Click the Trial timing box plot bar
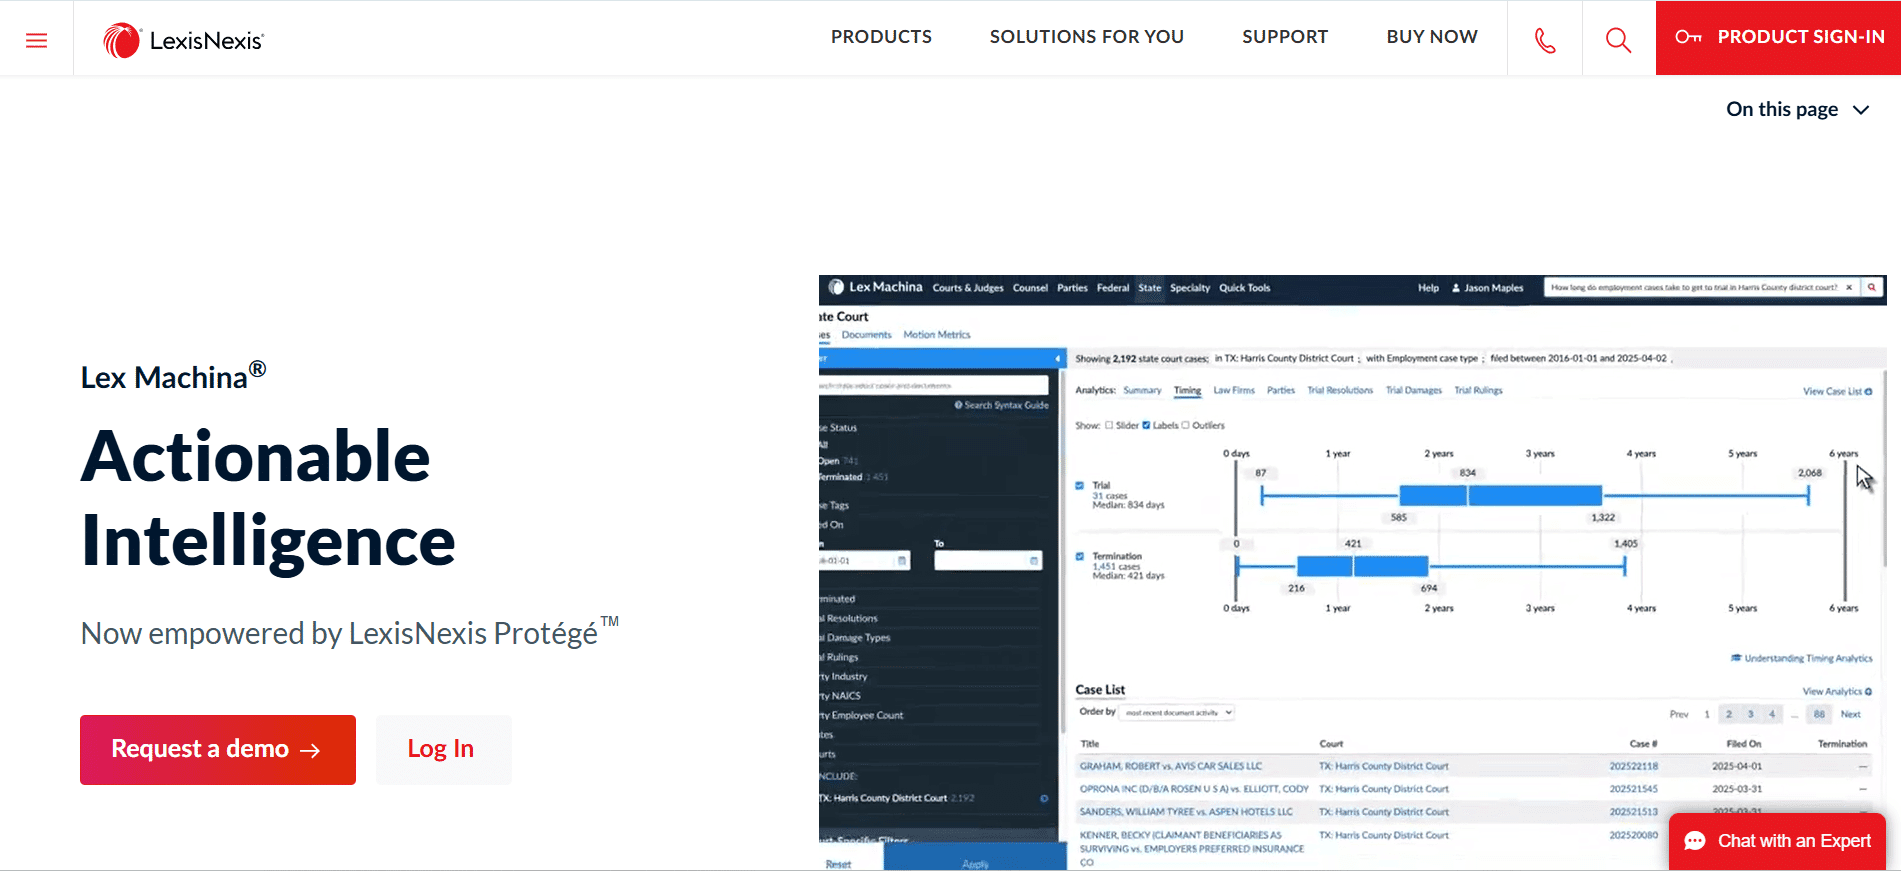The width and height of the screenshot is (1901, 871). [1500, 495]
